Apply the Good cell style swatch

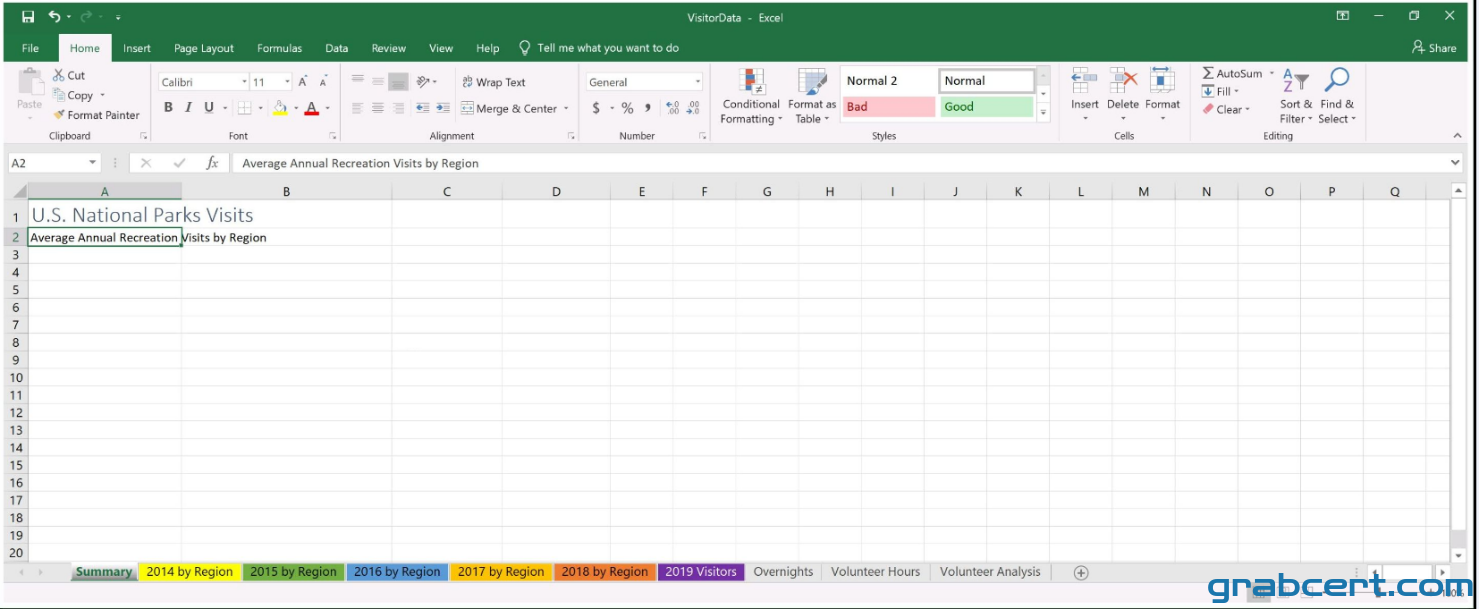point(986,107)
